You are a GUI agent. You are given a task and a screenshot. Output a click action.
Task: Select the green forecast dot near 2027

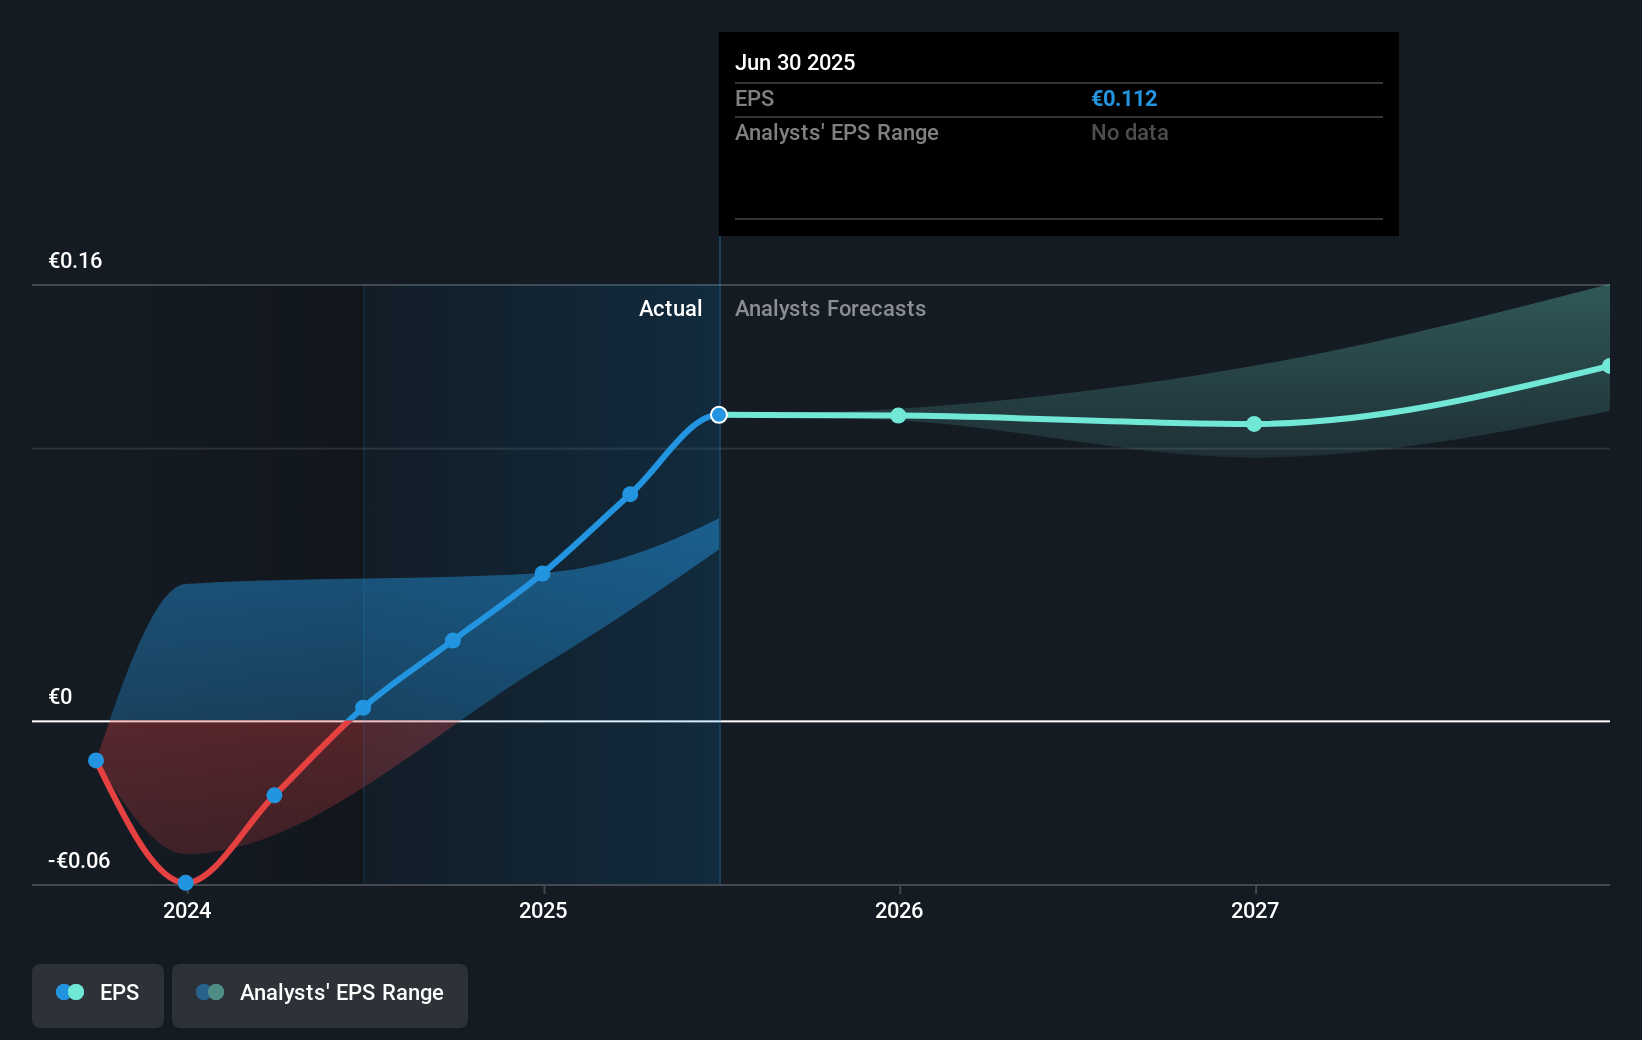pos(1253,425)
